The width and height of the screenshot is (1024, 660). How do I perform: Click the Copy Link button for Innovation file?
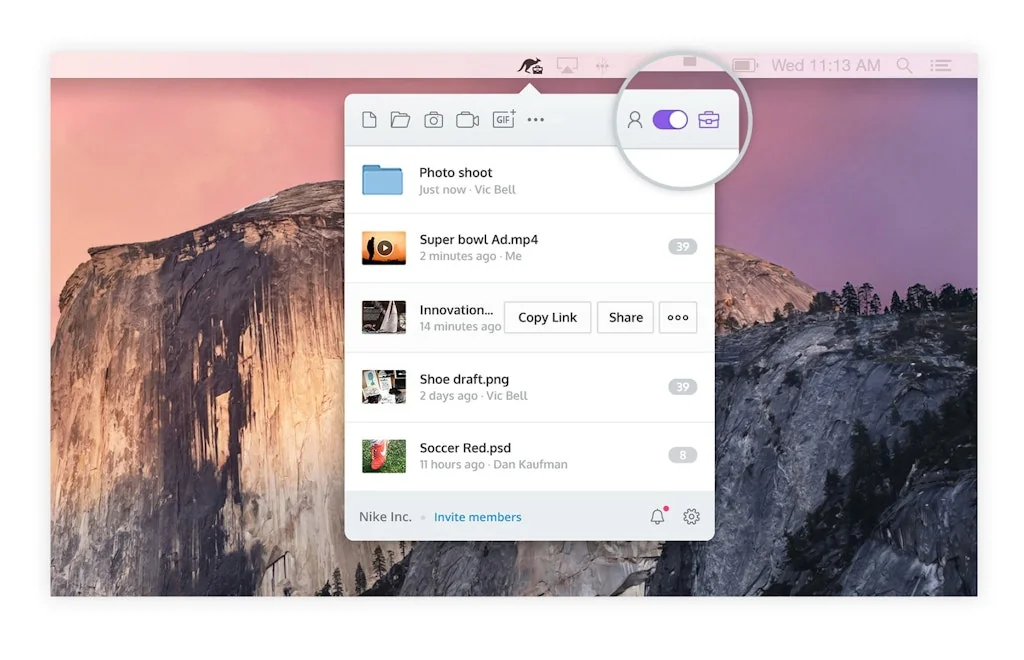pos(547,317)
